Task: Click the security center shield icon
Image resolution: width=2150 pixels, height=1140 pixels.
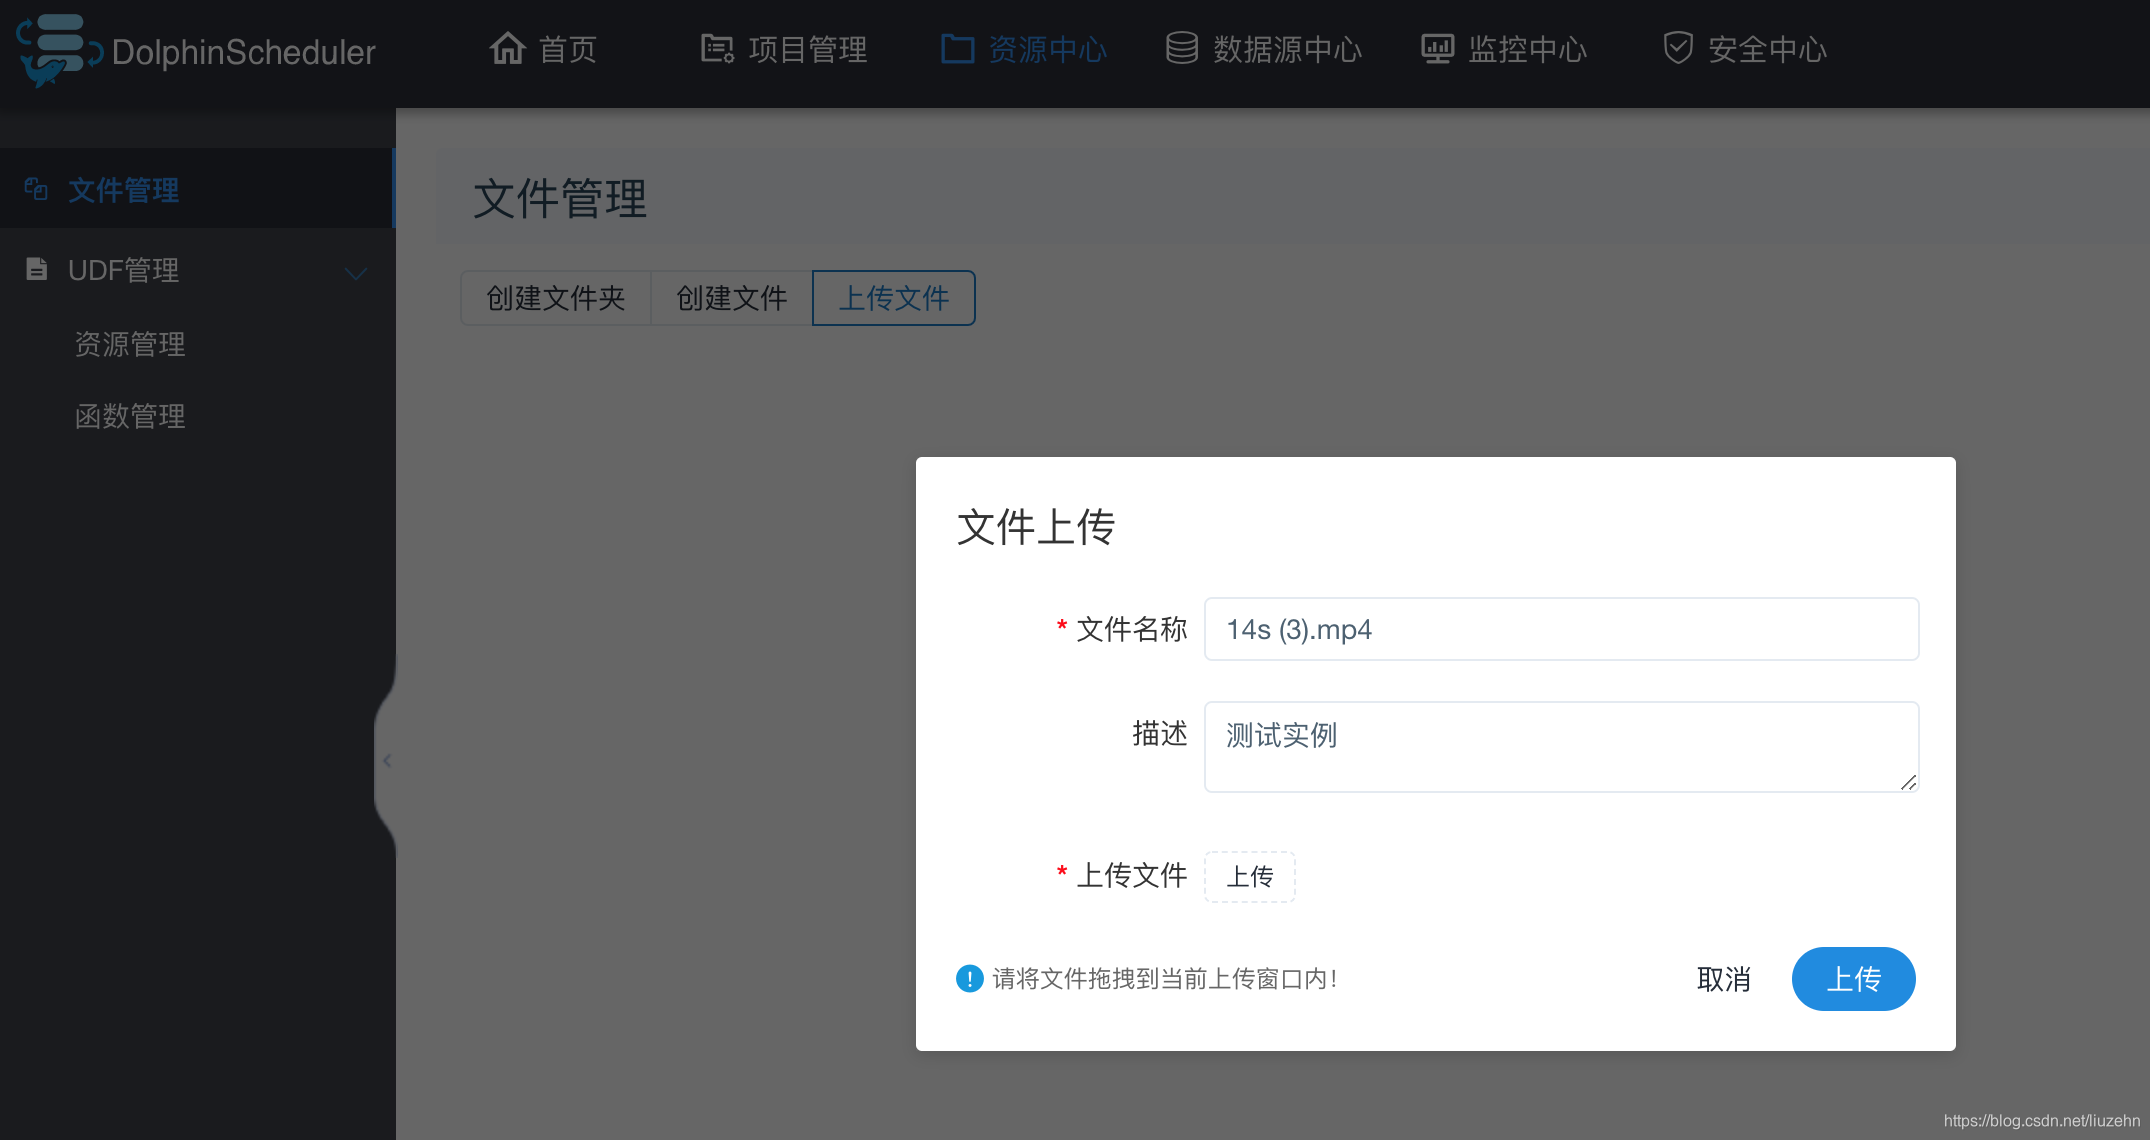Action: click(x=1677, y=48)
